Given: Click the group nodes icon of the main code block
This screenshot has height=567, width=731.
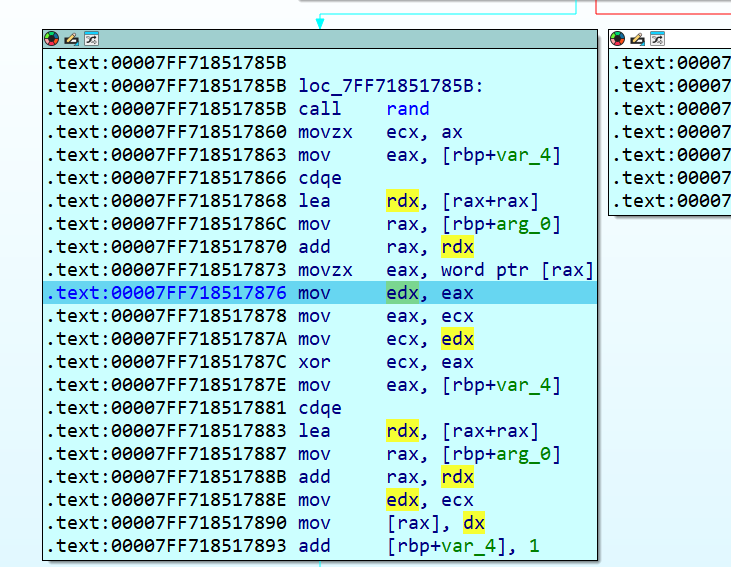Looking at the screenshot, I should (x=91, y=39).
